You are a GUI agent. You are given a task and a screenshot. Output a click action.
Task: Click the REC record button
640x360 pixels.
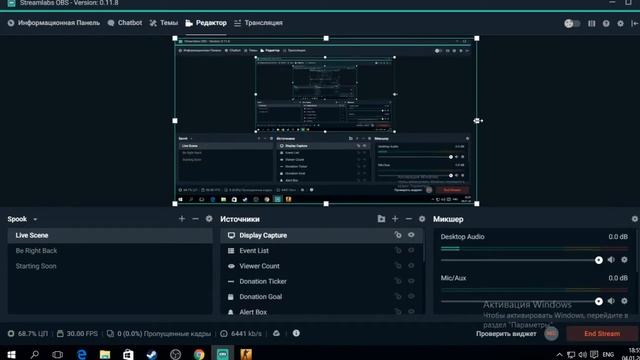551,333
